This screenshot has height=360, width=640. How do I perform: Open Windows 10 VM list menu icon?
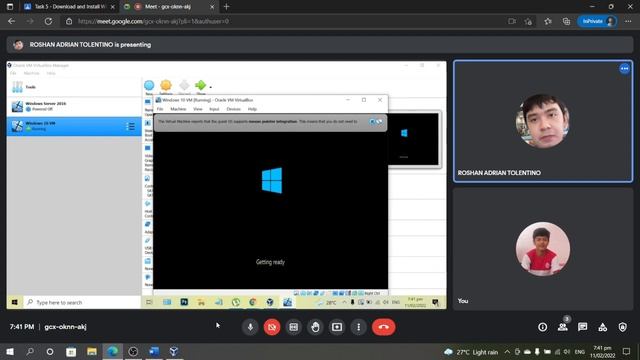[x=131, y=127]
